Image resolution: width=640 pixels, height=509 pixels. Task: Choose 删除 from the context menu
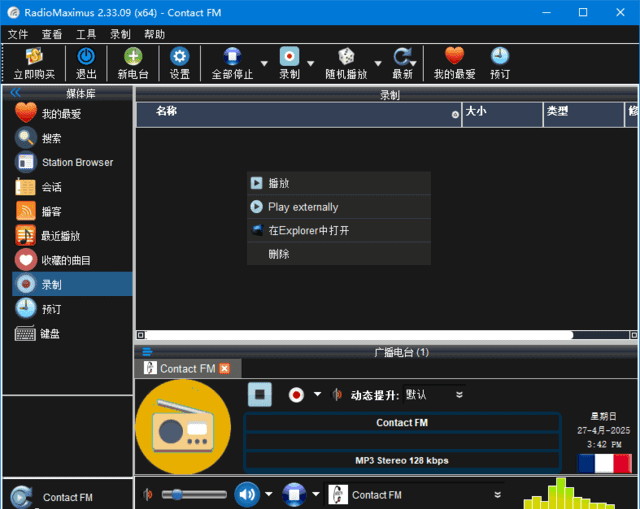(x=339, y=254)
